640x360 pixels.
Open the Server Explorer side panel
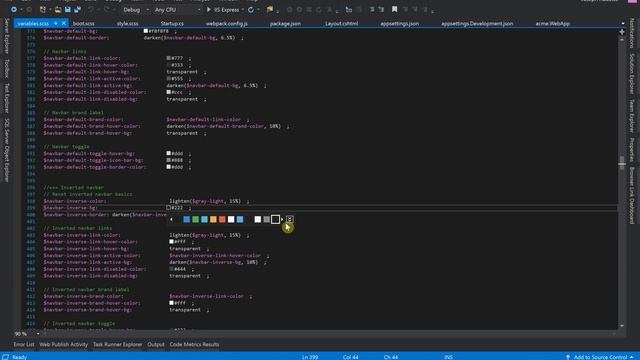[x=6, y=36]
